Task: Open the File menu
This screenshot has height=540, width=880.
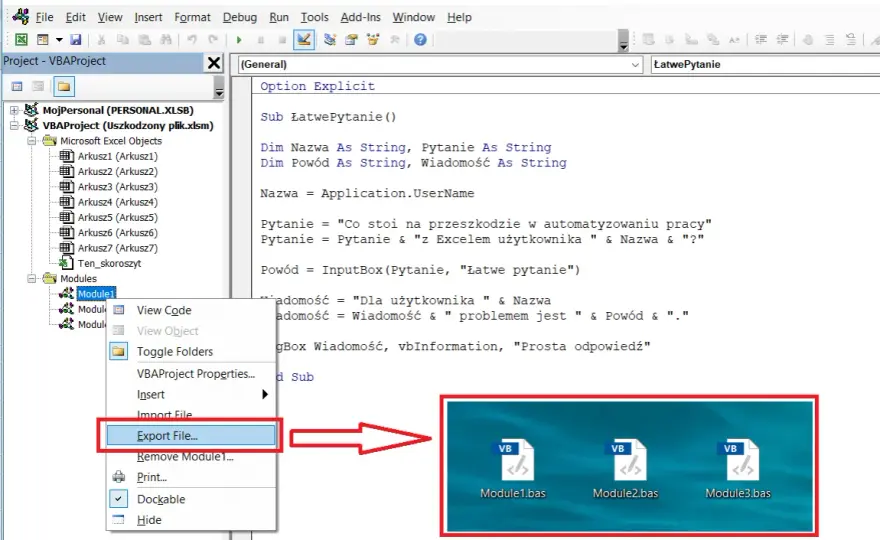Action: tap(44, 17)
